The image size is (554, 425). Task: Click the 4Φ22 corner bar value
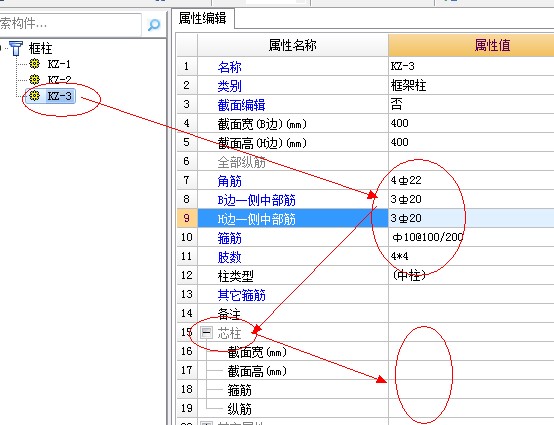tap(471, 181)
